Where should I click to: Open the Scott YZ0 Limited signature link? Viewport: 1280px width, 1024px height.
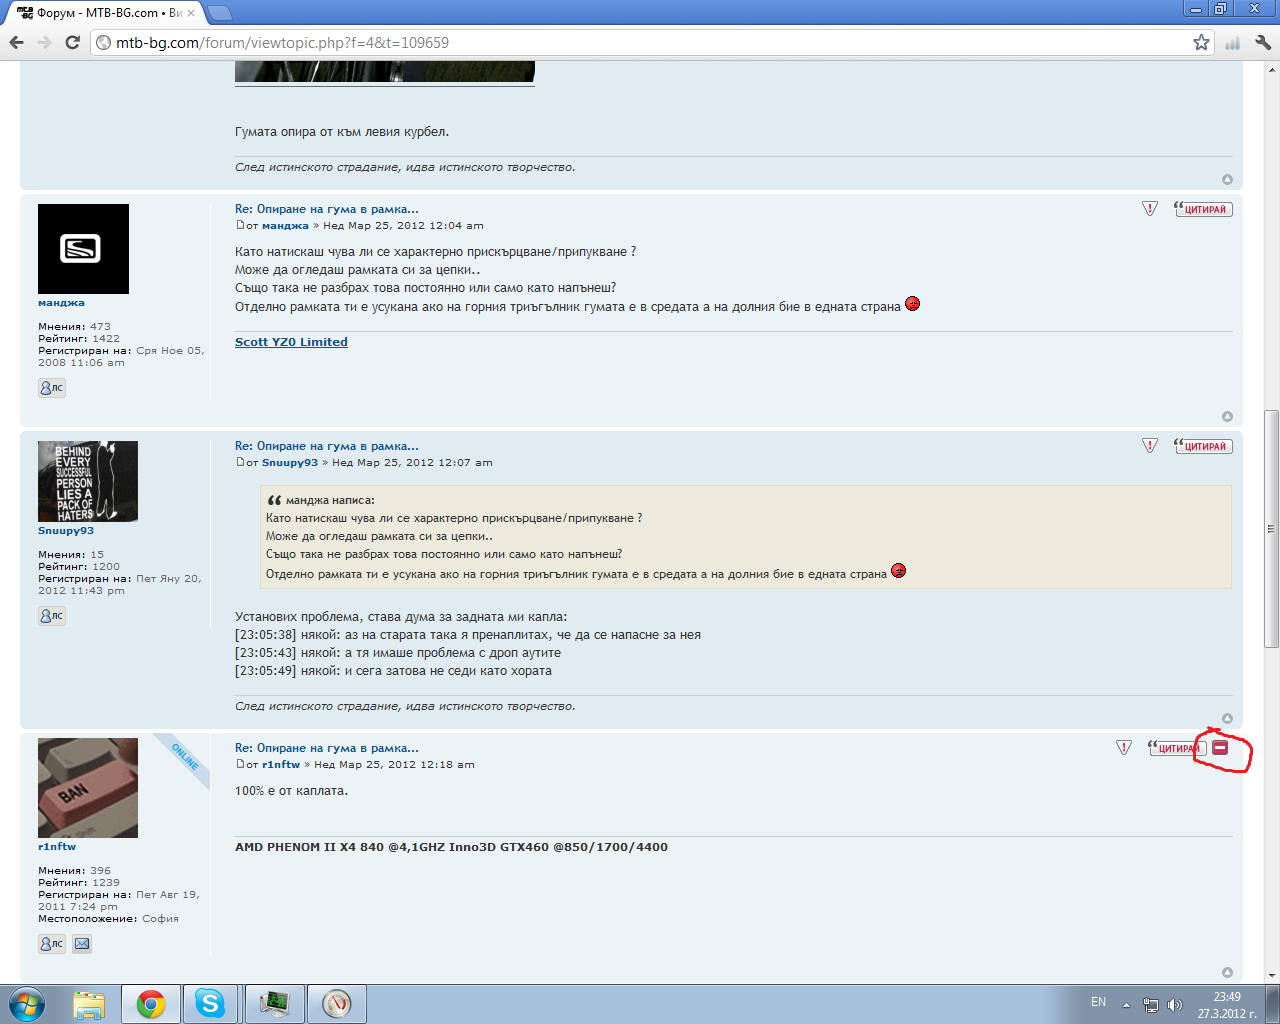tap(291, 342)
